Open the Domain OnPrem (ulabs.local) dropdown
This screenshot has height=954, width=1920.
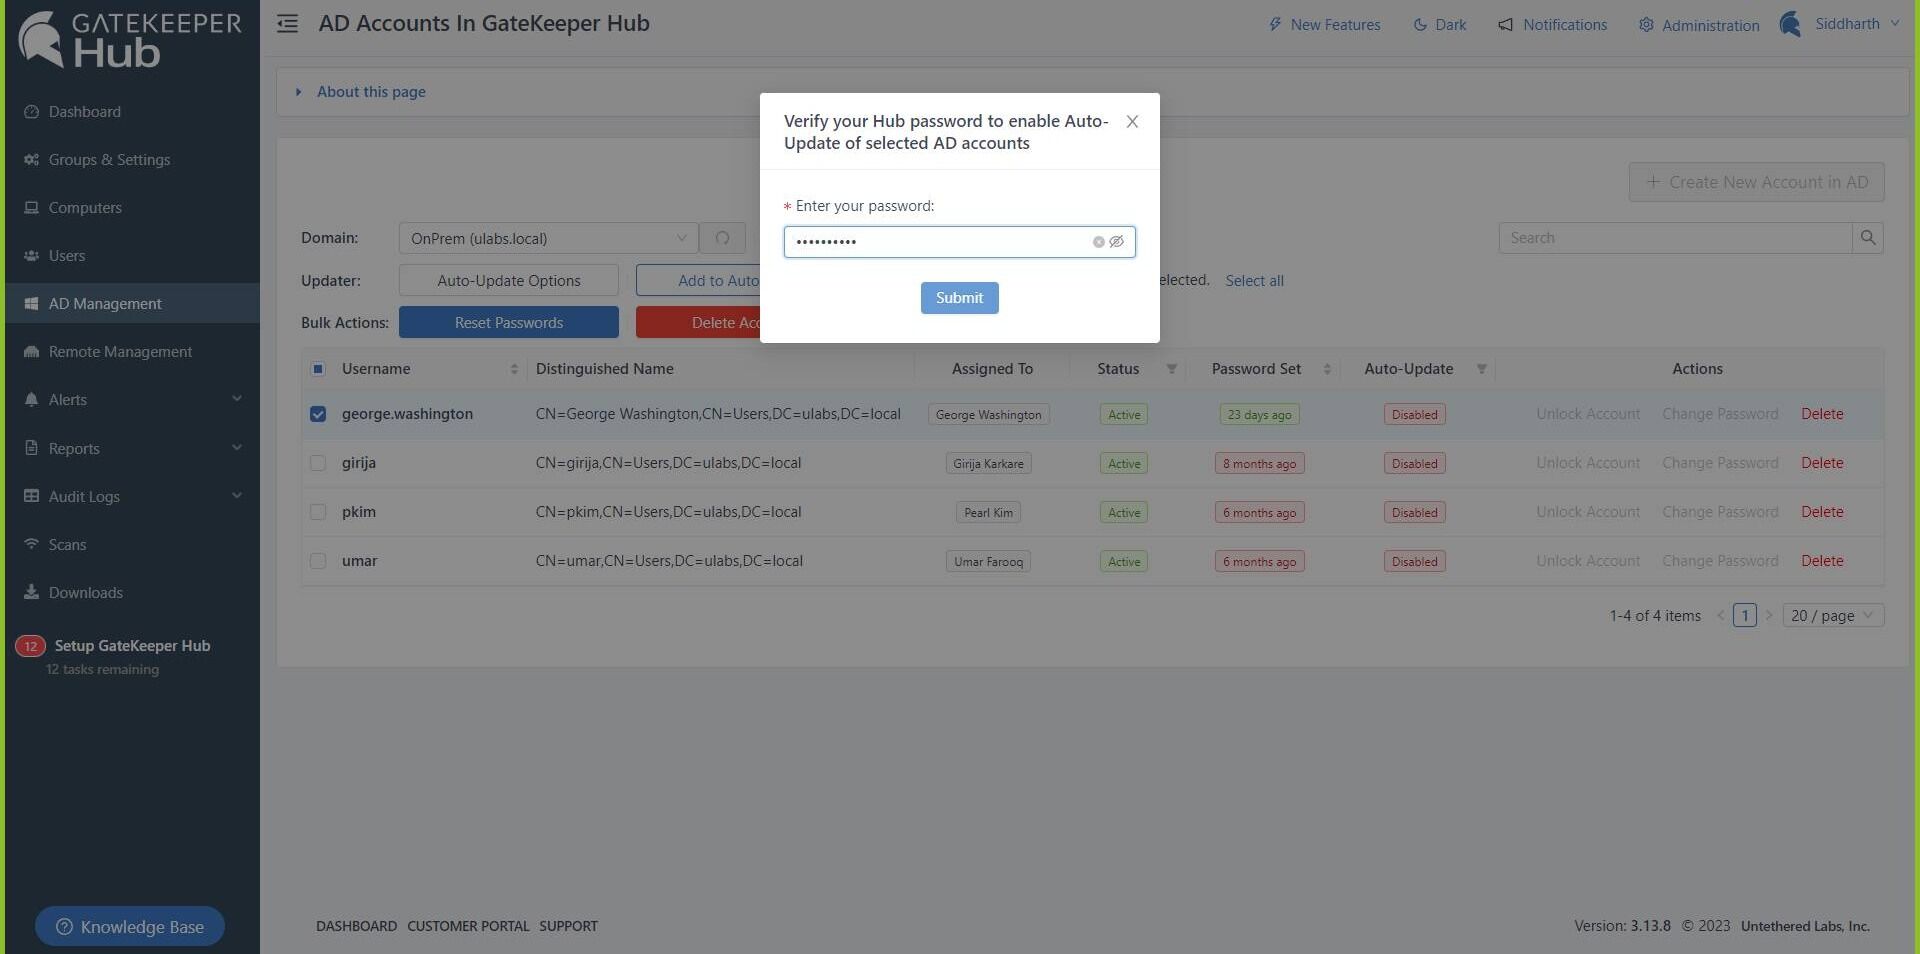click(x=548, y=238)
